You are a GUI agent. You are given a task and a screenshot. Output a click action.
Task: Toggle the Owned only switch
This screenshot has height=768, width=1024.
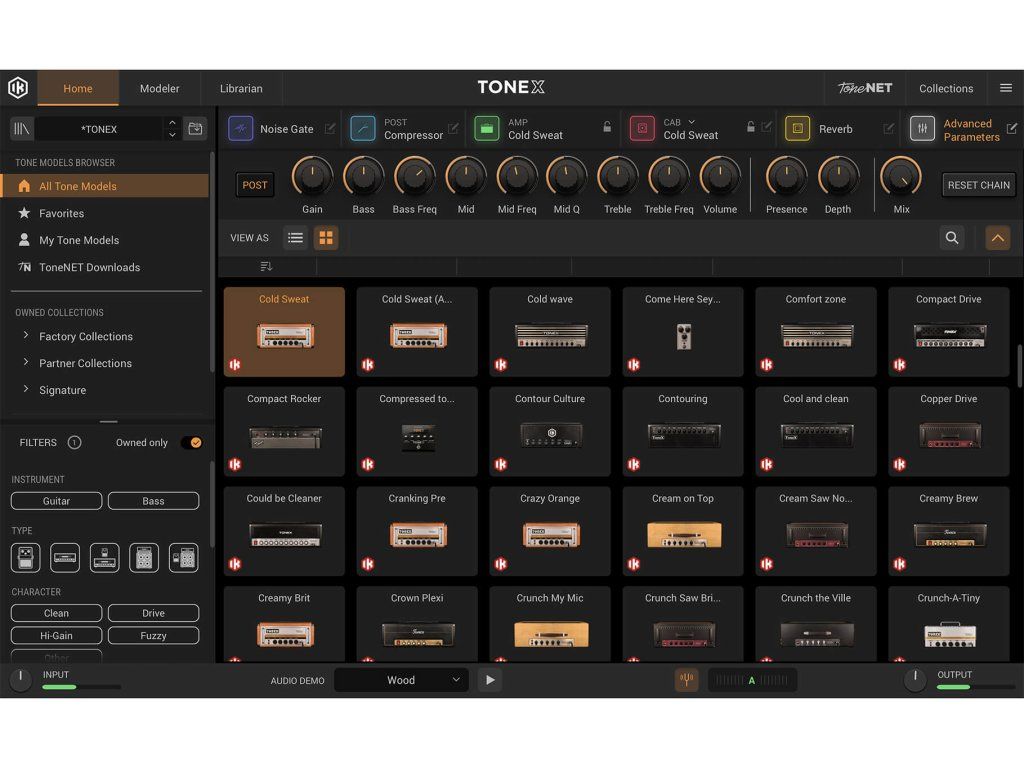click(191, 442)
